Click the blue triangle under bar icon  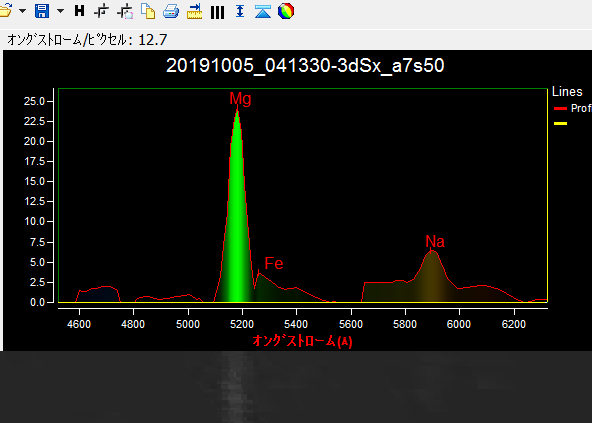pyautogui.click(x=263, y=11)
